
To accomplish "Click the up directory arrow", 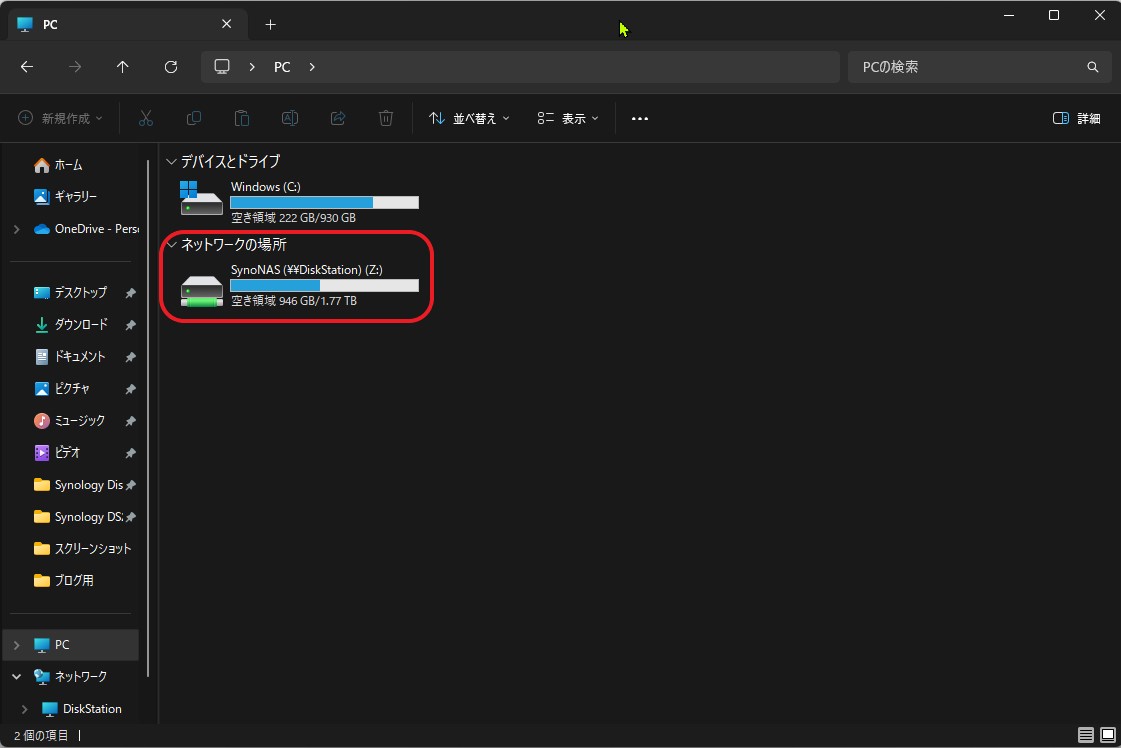I will [123, 67].
